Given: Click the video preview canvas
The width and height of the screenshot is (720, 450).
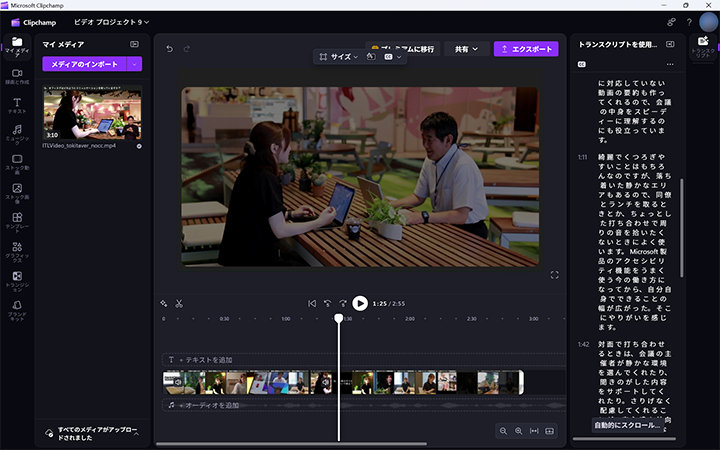Looking at the screenshot, I should point(360,177).
